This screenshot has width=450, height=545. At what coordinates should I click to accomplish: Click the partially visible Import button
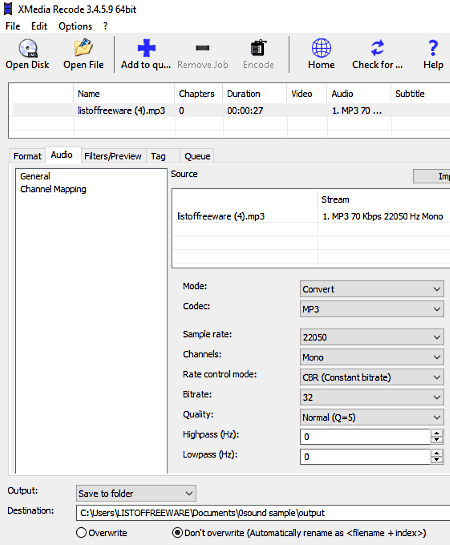(432, 176)
